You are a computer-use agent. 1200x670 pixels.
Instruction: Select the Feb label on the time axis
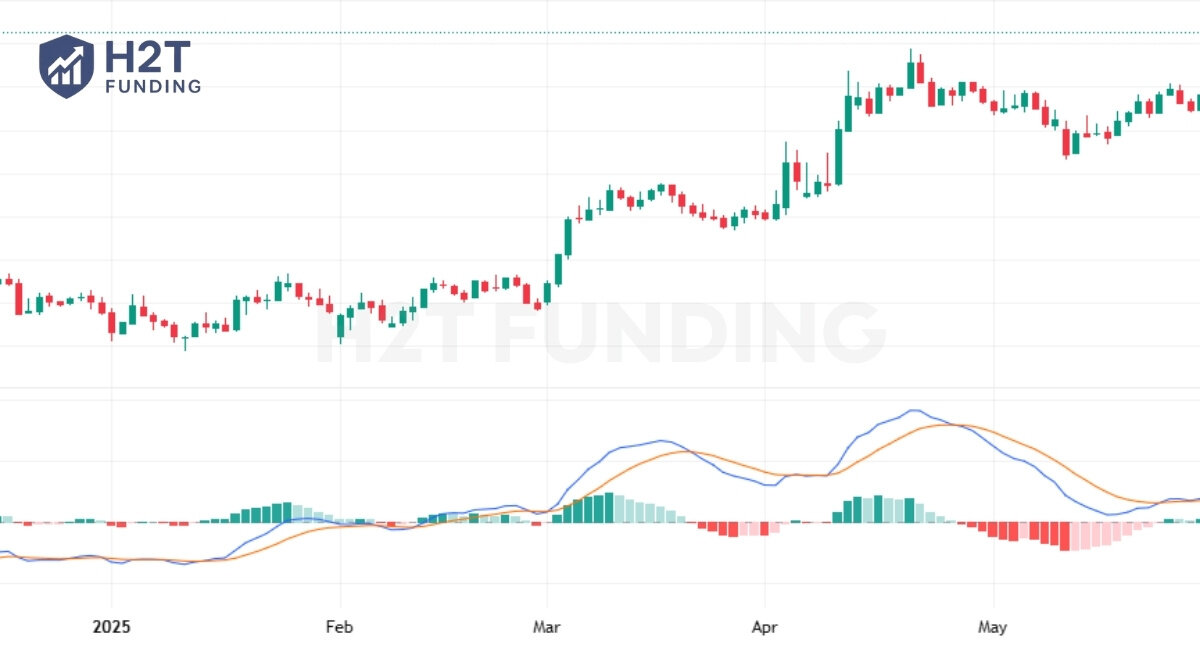coord(340,628)
